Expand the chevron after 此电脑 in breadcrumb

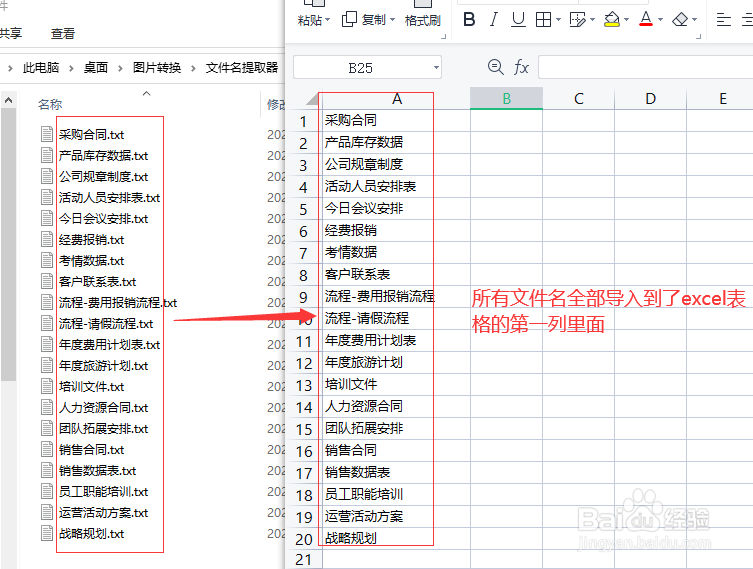pos(71,68)
